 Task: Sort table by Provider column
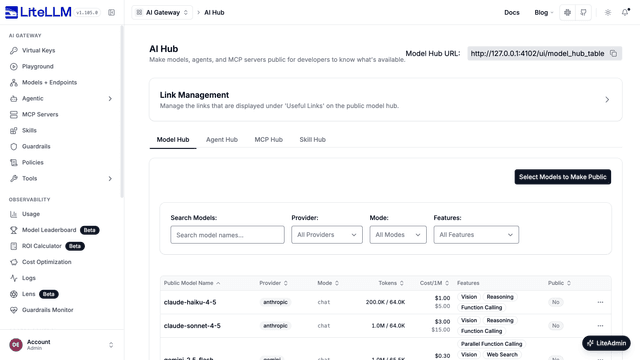pos(273,283)
